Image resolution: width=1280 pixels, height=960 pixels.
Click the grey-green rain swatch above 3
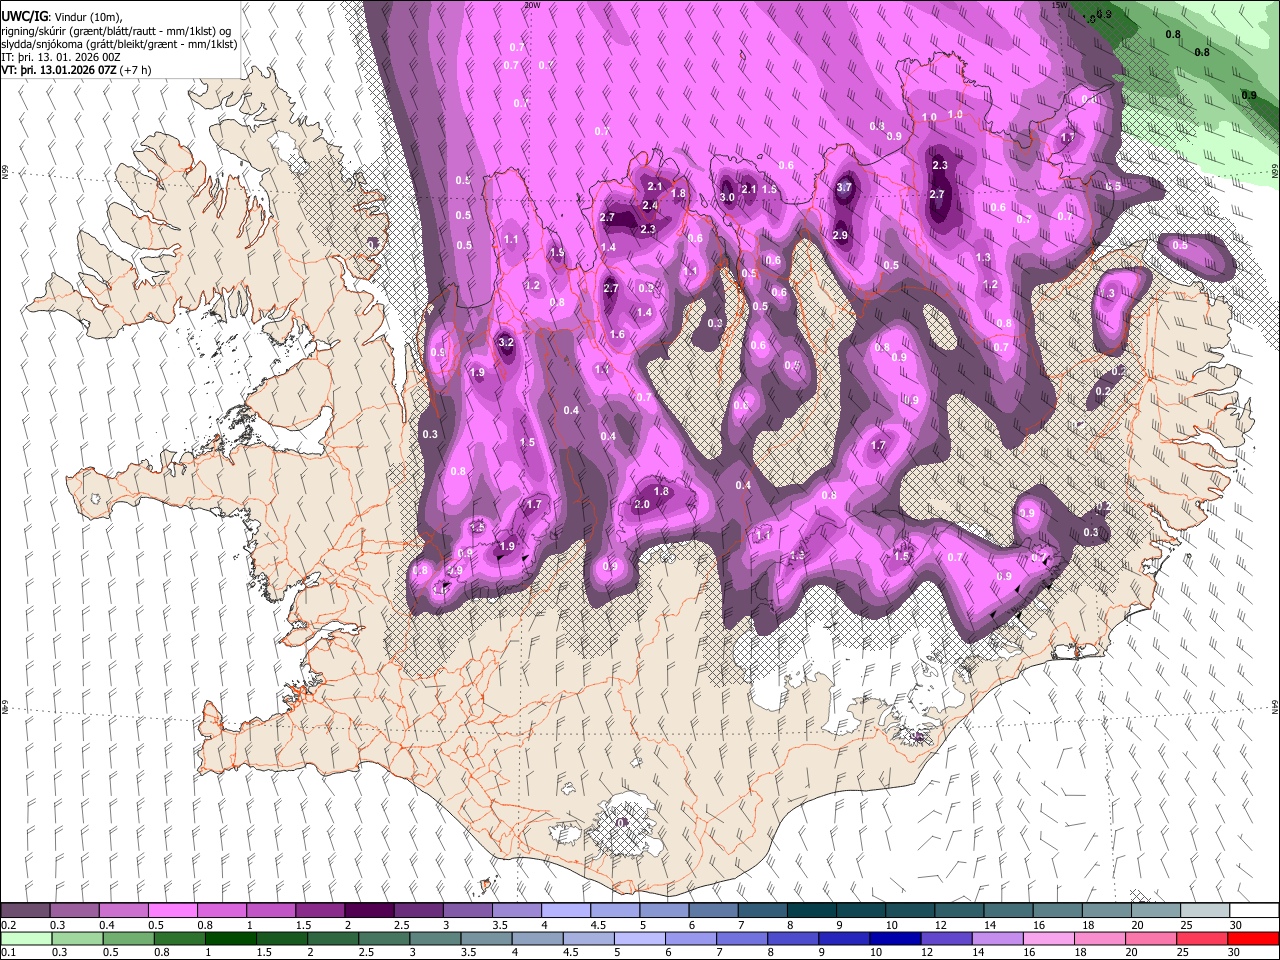[434, 938]
